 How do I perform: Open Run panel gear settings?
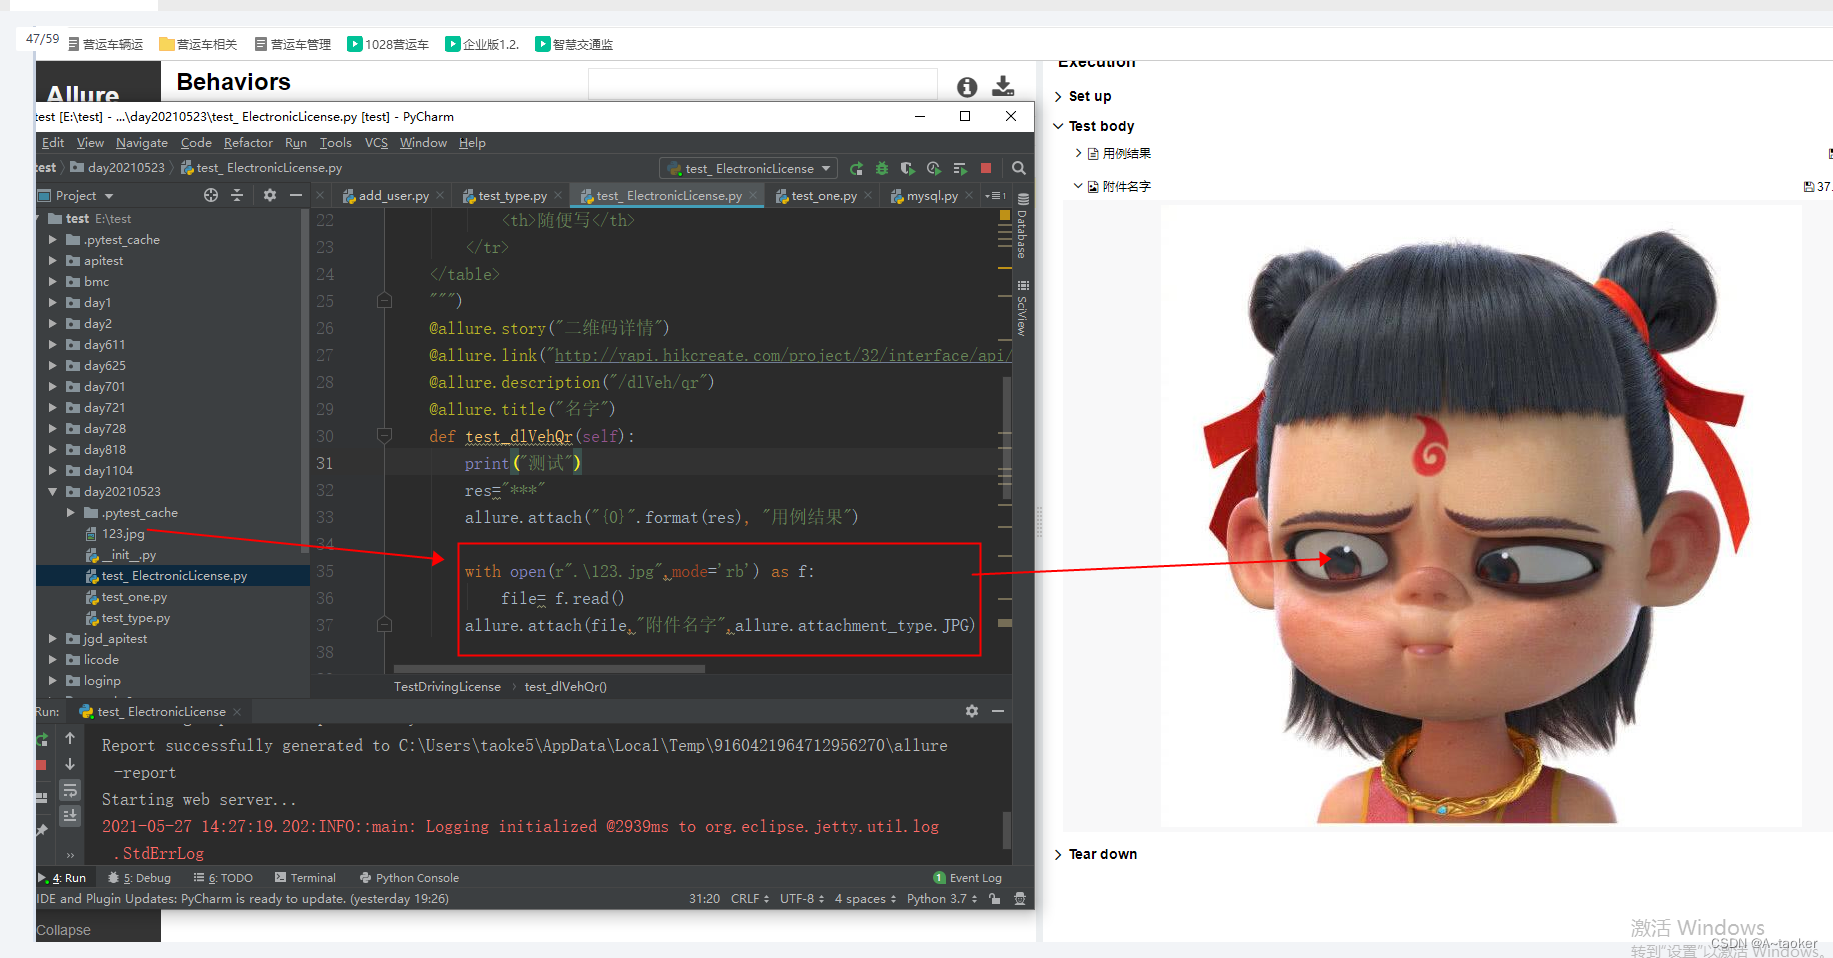972,711
